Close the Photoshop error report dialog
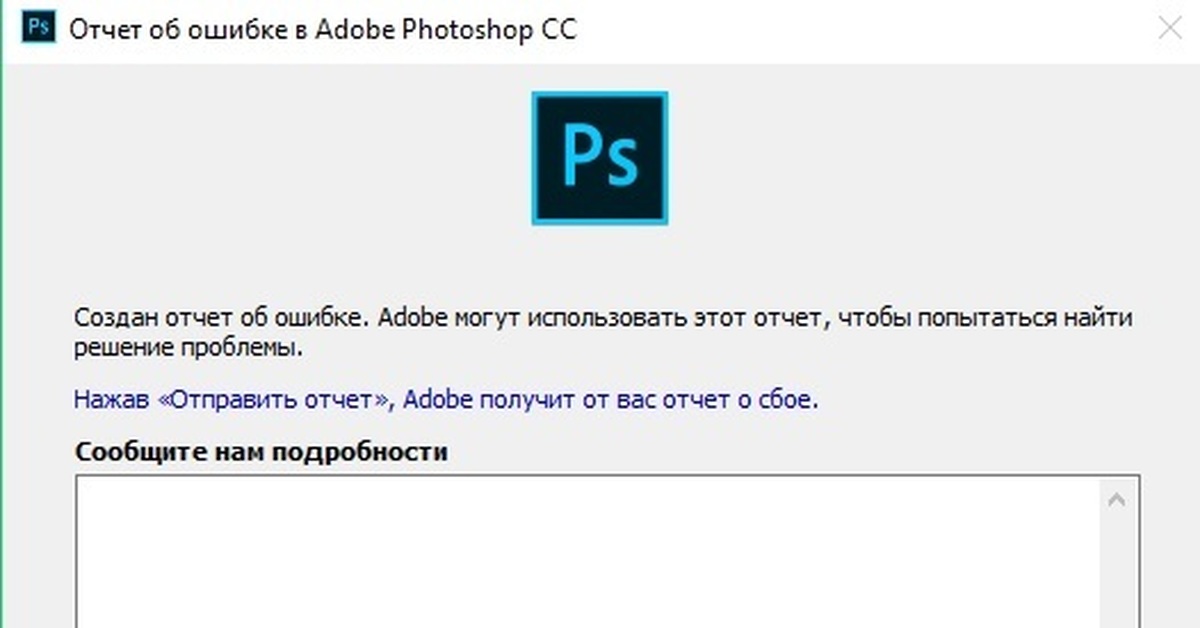Image resolution: width=1200 pixels, height=628 pixels. [1169, 28]
